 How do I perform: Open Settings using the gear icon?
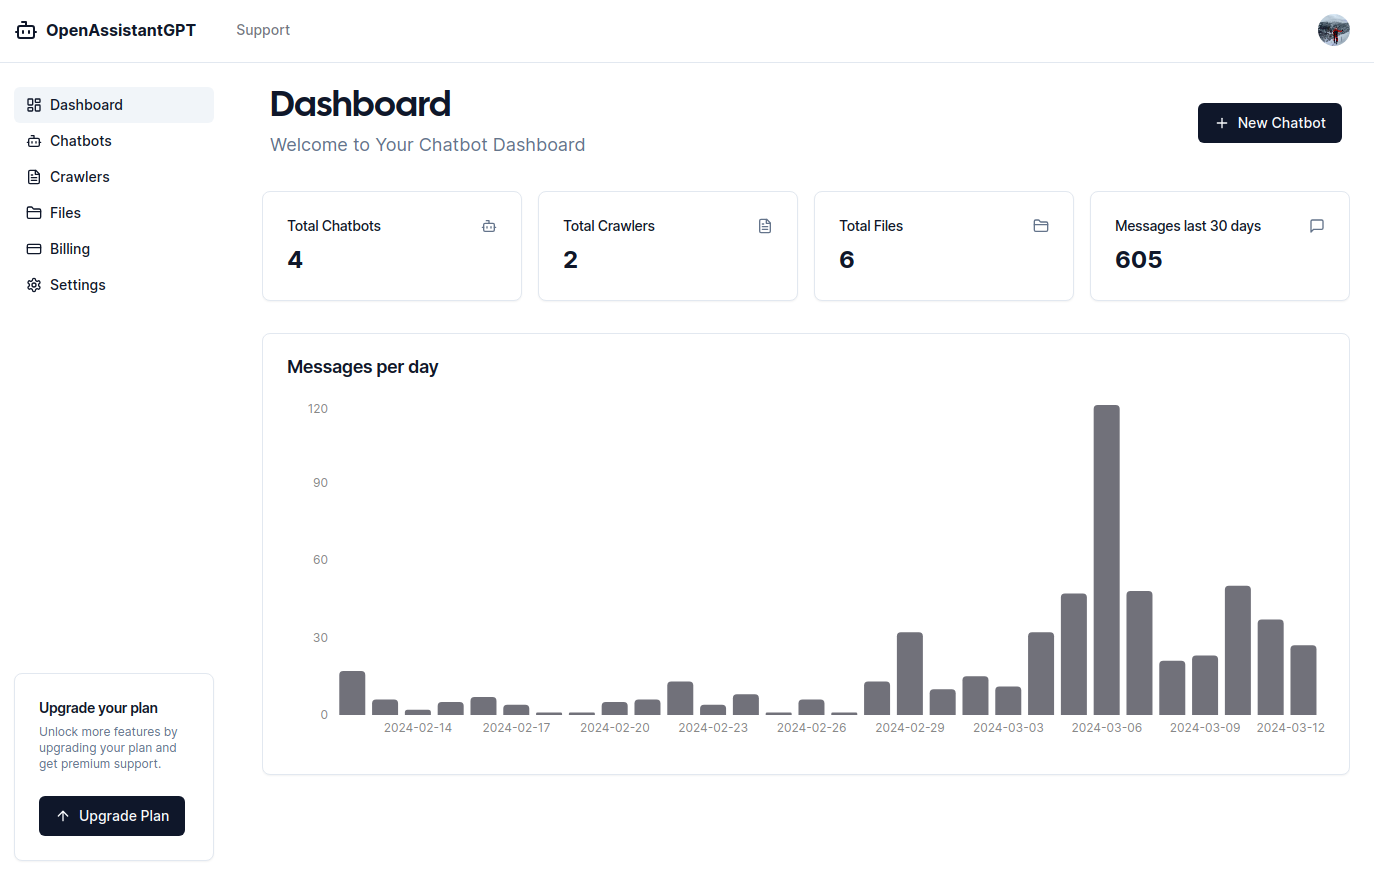[33, 284]
